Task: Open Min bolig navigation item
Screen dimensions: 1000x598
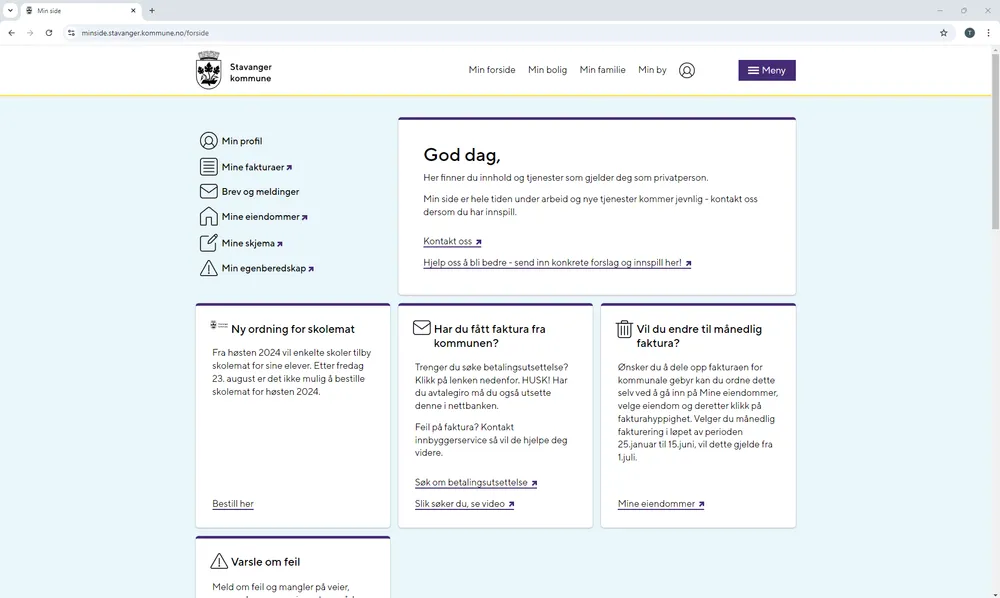Action: (x=547, y=70)
